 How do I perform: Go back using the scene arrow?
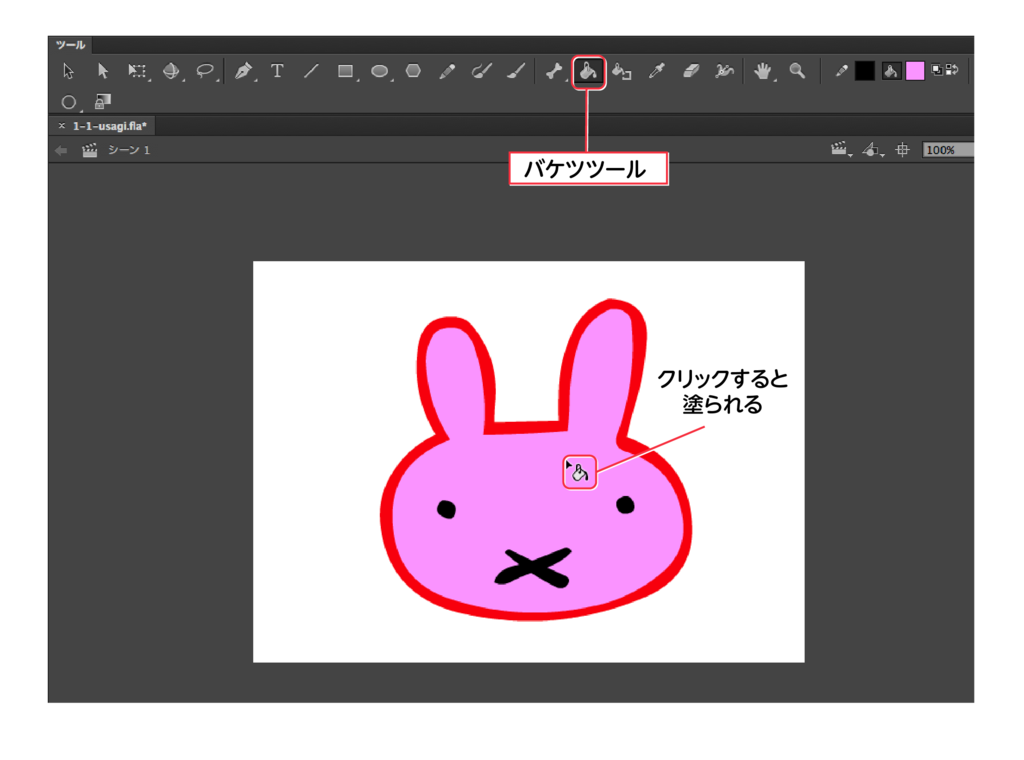(x=61, y=151)
